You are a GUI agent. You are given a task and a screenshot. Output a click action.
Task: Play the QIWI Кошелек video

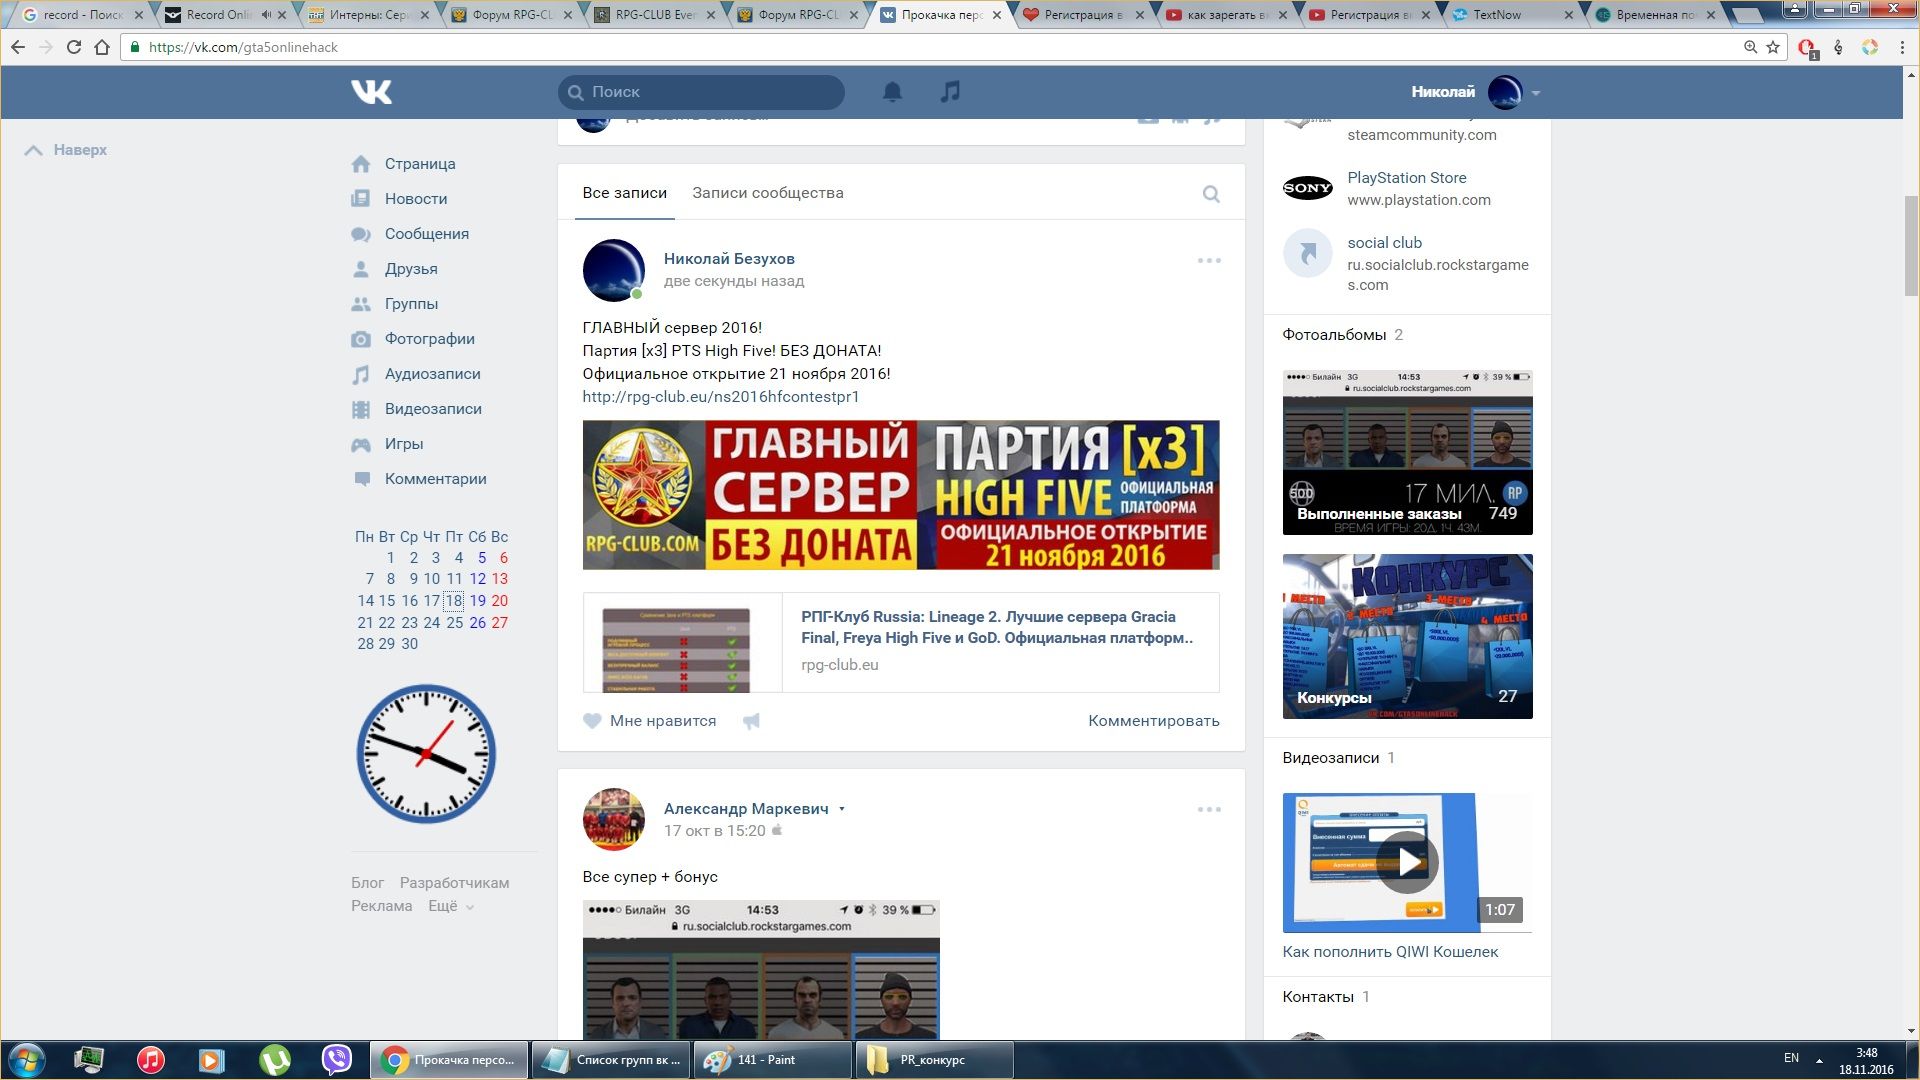click(1406, 862)
